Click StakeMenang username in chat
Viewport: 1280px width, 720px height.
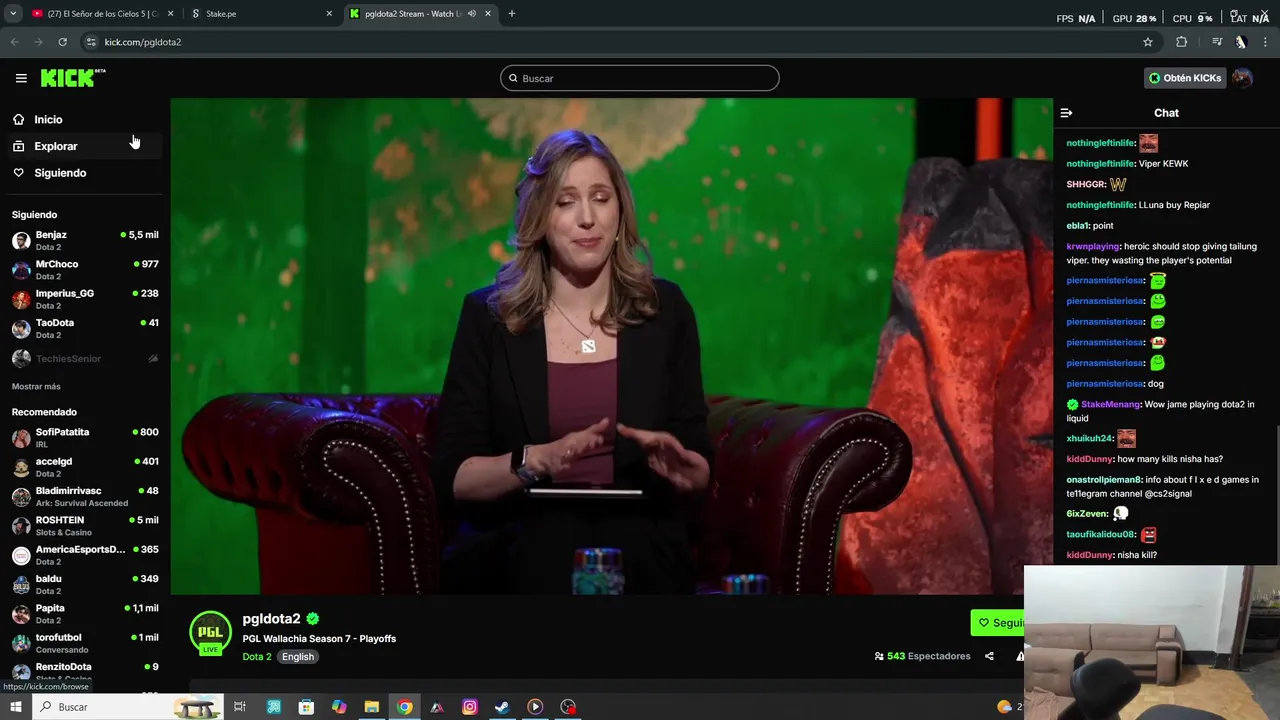pyautogui.click(x=1110, y=404)
